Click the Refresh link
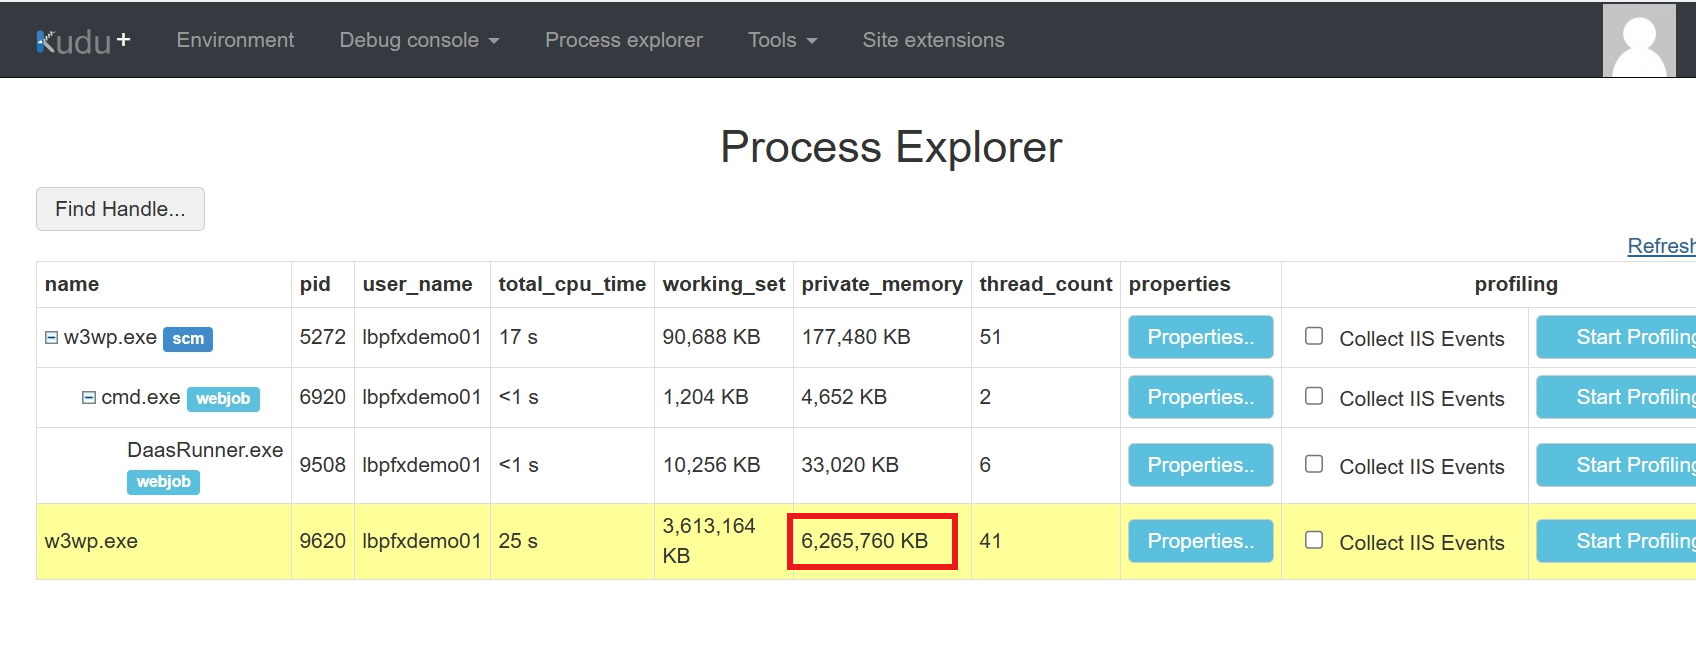Screen dimensions: 1696x653 click(1660, 246)
